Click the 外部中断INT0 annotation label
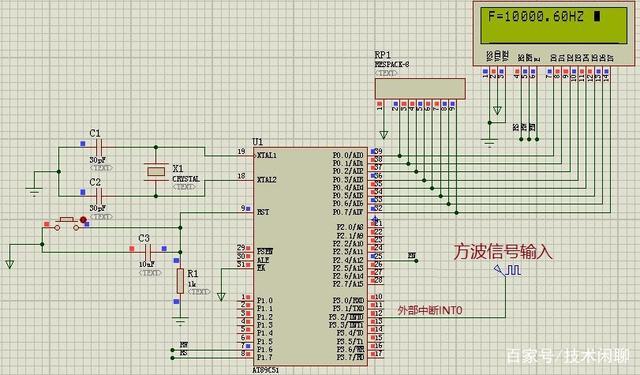This screenshot has width=640, height=375. click(430, 311)
